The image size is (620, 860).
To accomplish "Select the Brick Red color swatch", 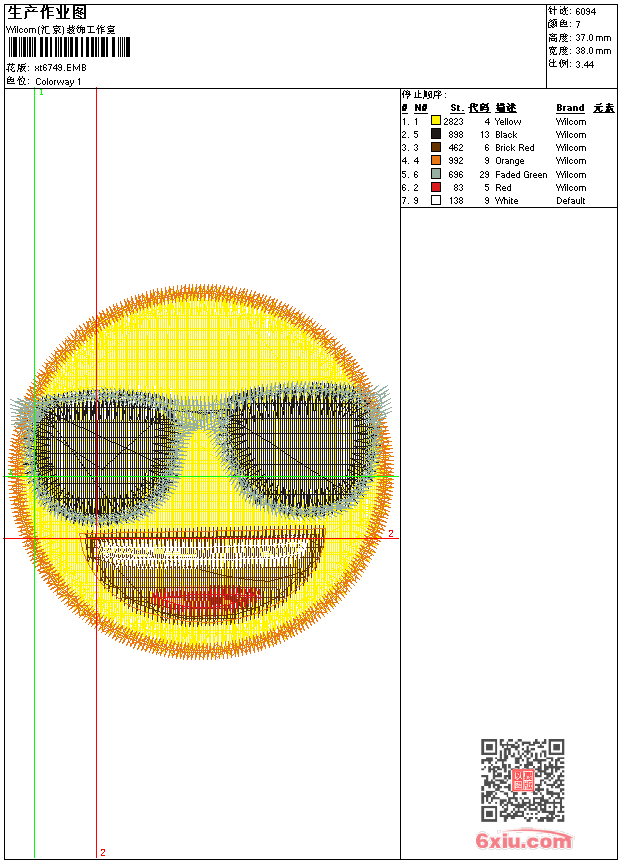I will pos(436,147).
